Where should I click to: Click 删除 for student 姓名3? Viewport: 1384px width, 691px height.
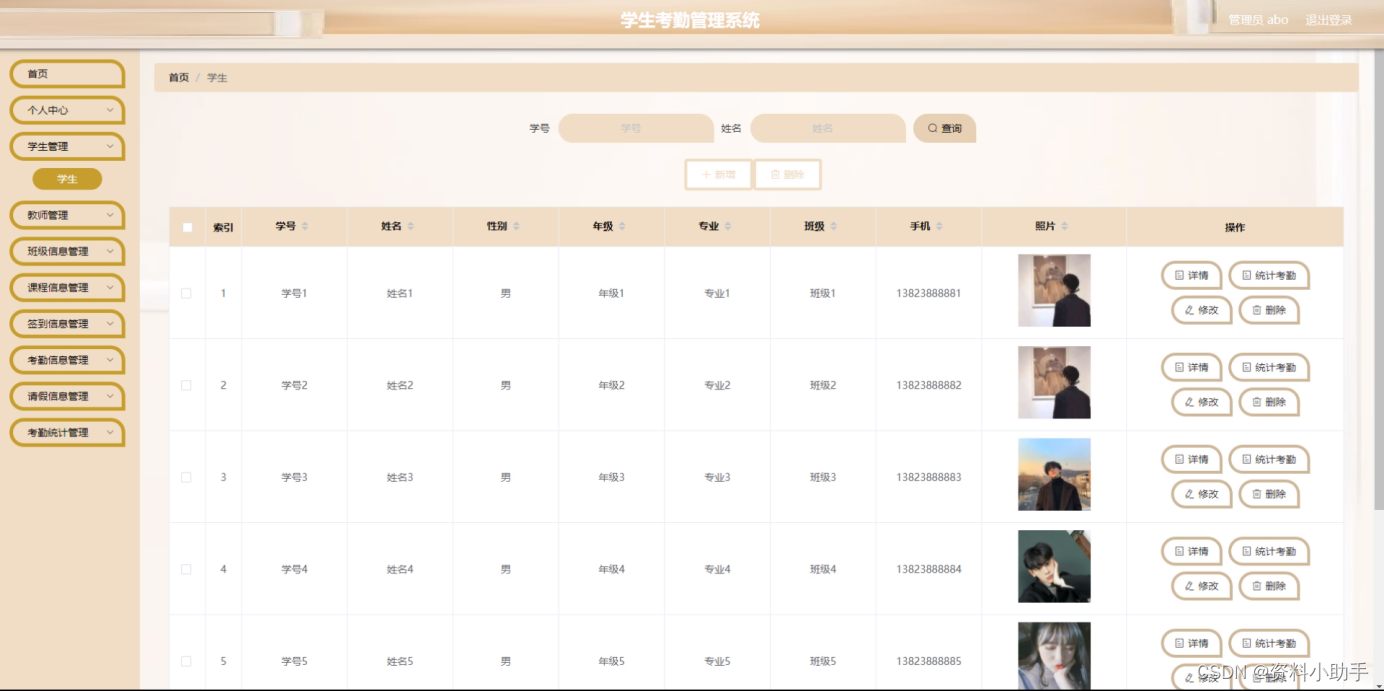(1269, 494)
